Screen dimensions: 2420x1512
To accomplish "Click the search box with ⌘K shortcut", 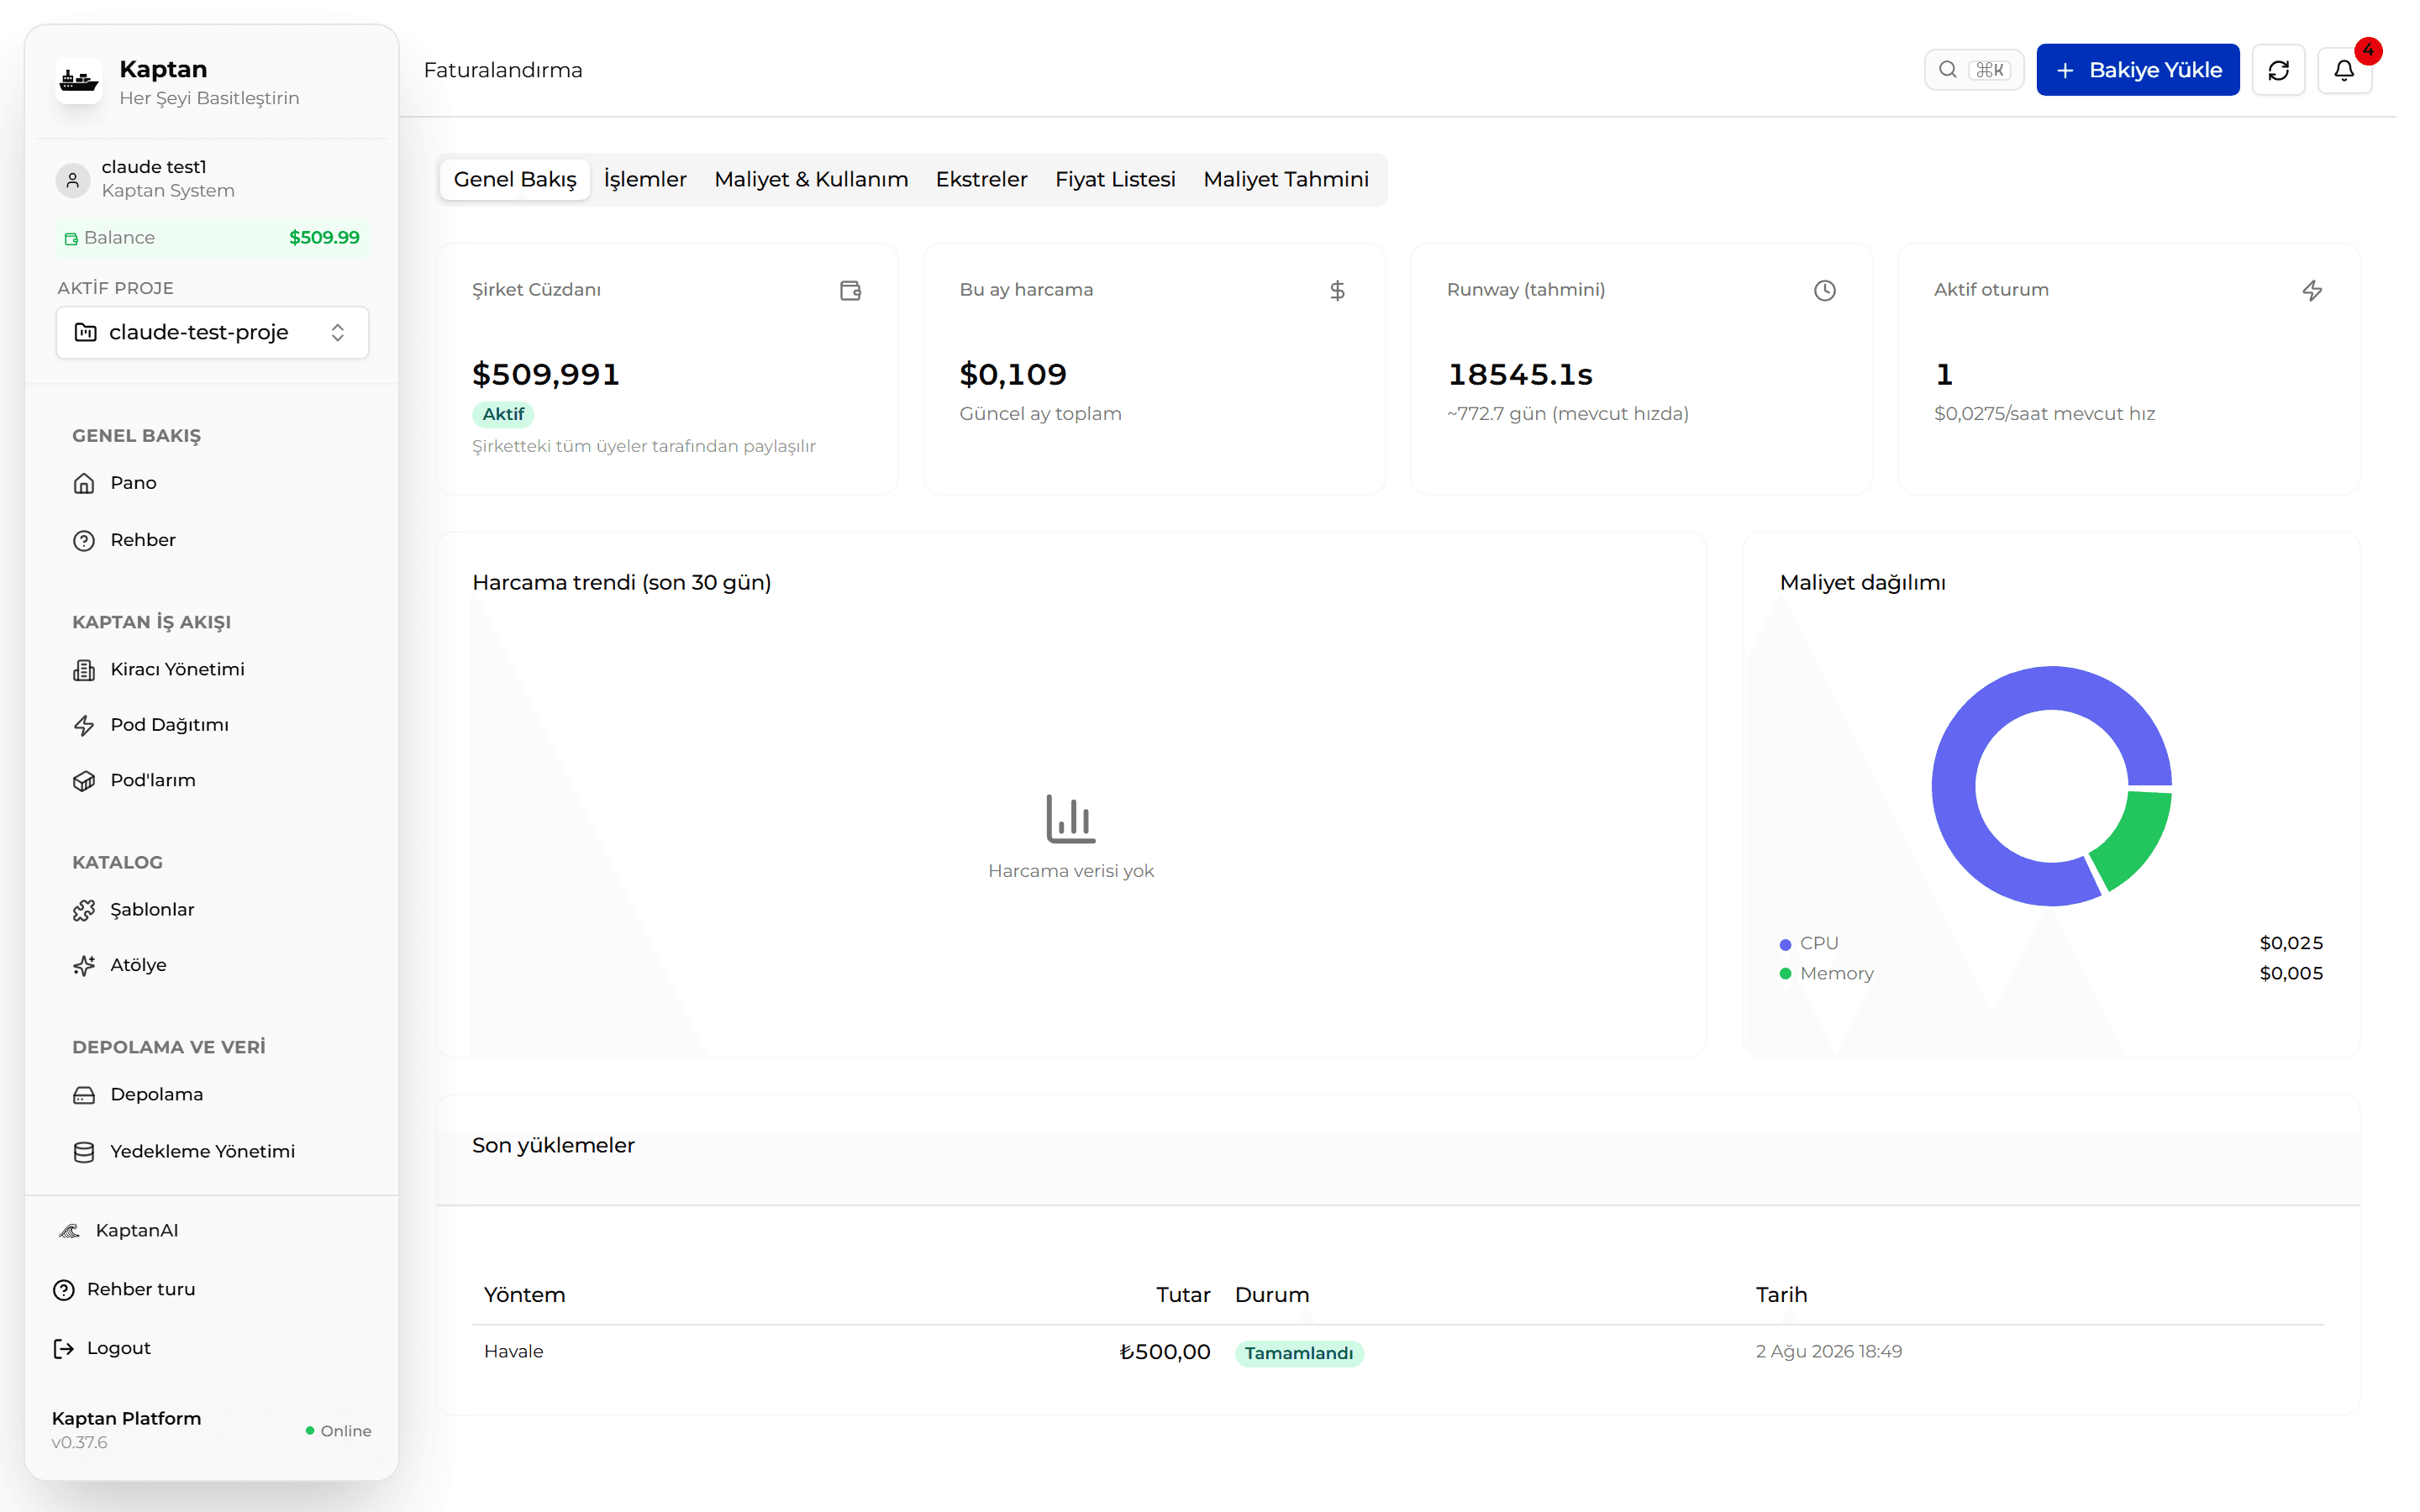I will [x=1974, y=70].
